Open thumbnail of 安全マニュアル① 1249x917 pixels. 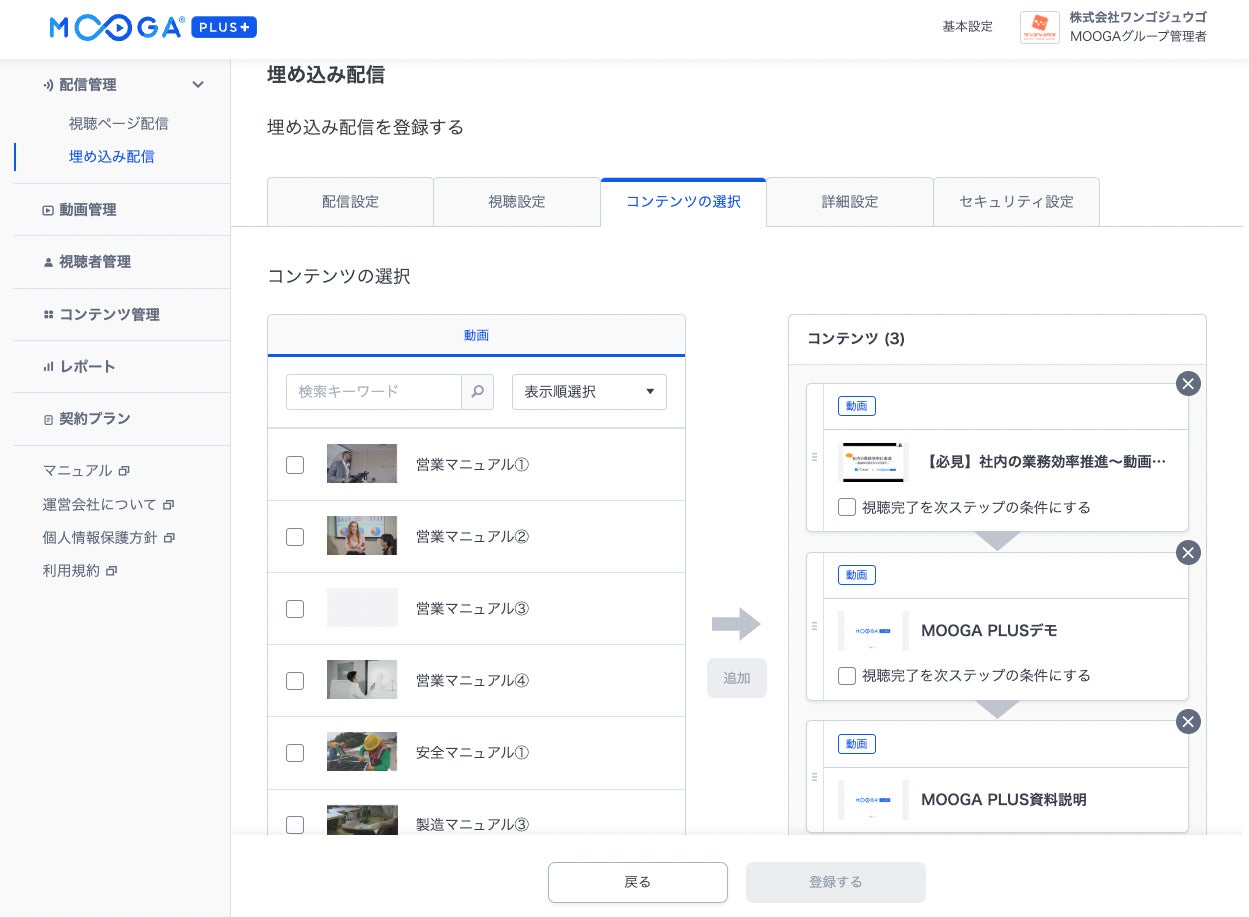[x=362, y=752]
